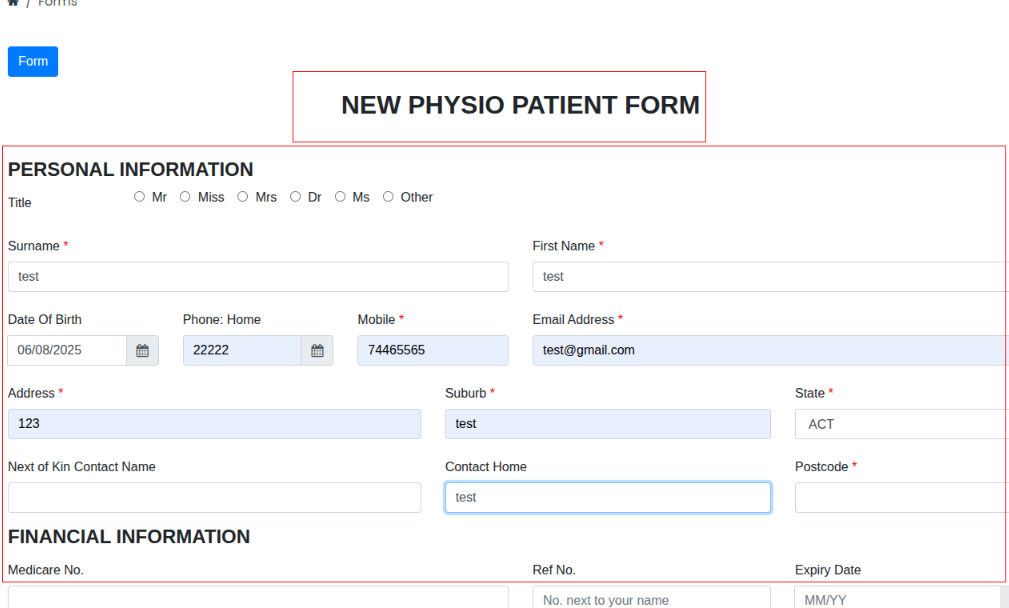Click the Next of Kin Contact Name field
The width and height of the screenshot is (1009, 608).
(x=214, y=498)
